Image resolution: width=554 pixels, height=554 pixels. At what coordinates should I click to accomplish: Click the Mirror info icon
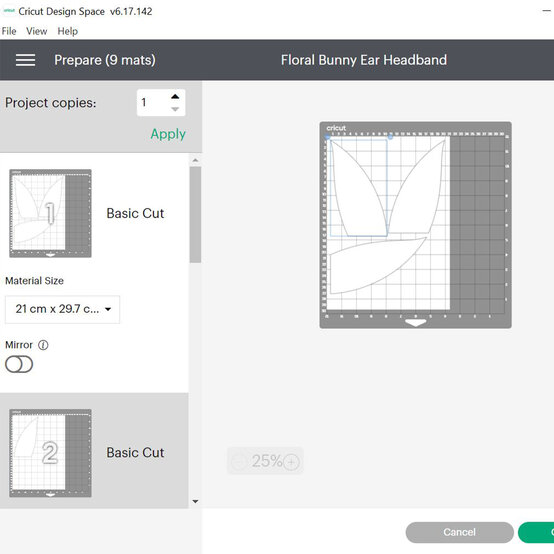click(43, 345)
